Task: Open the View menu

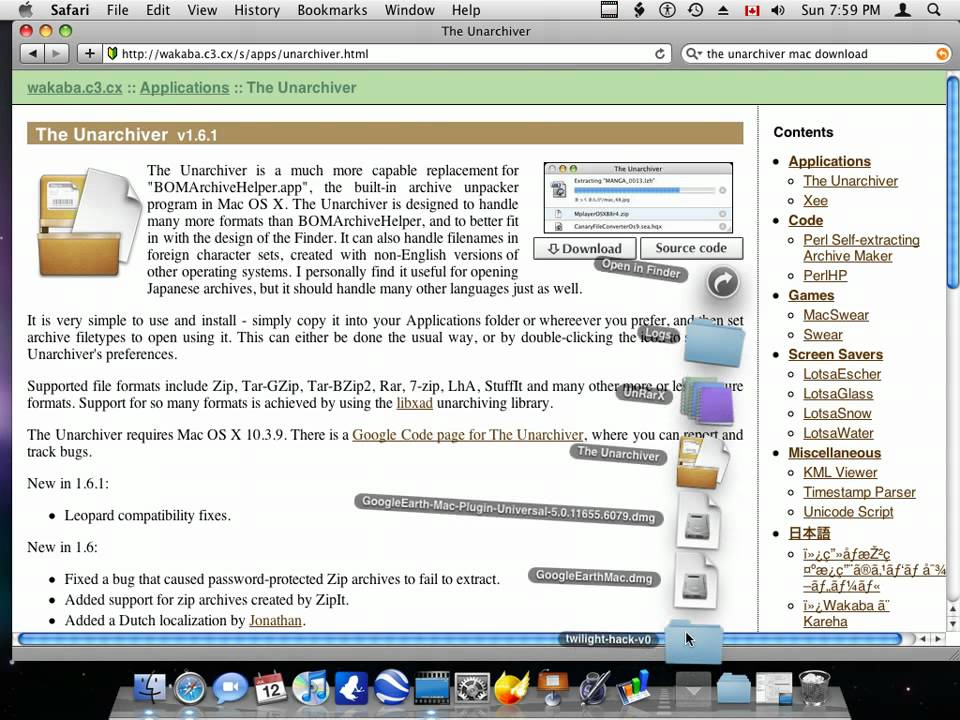Action: 202,10
